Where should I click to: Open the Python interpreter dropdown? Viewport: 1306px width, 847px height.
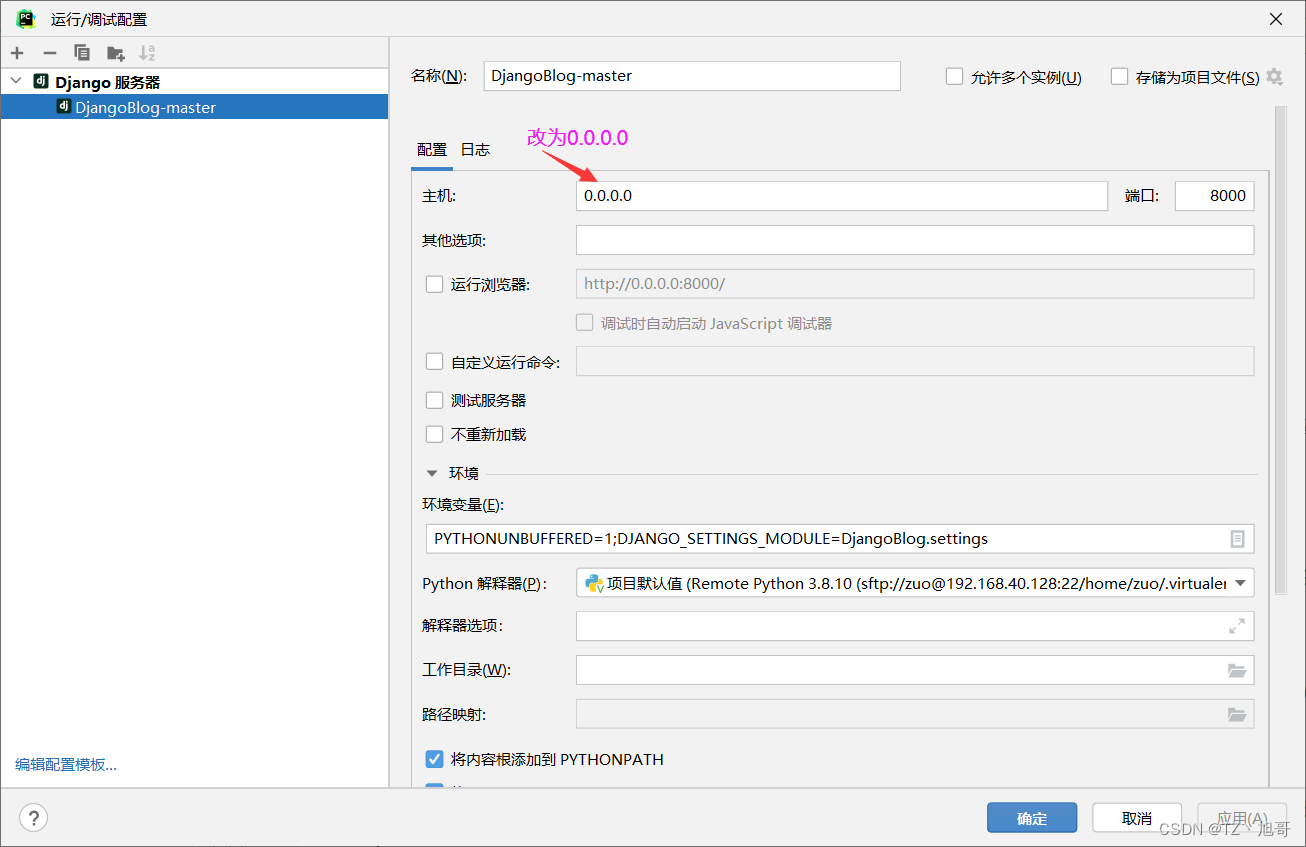pyautogui.click(x=1240, y=583)
